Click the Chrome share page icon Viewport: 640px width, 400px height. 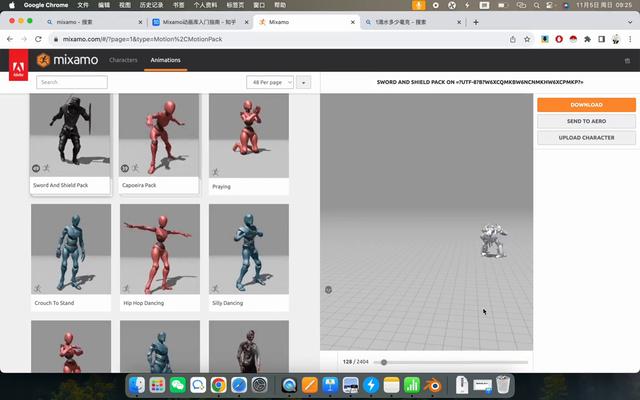(x=513, y=39)
